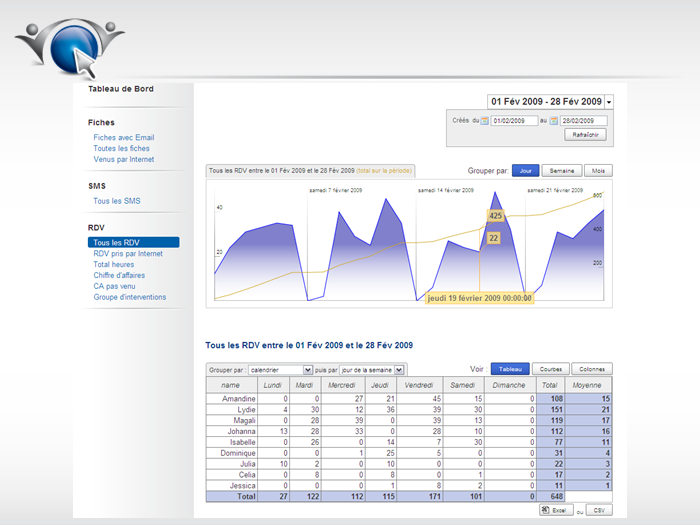
Task: Click the Excel export icon
Action: click(545, 509)
